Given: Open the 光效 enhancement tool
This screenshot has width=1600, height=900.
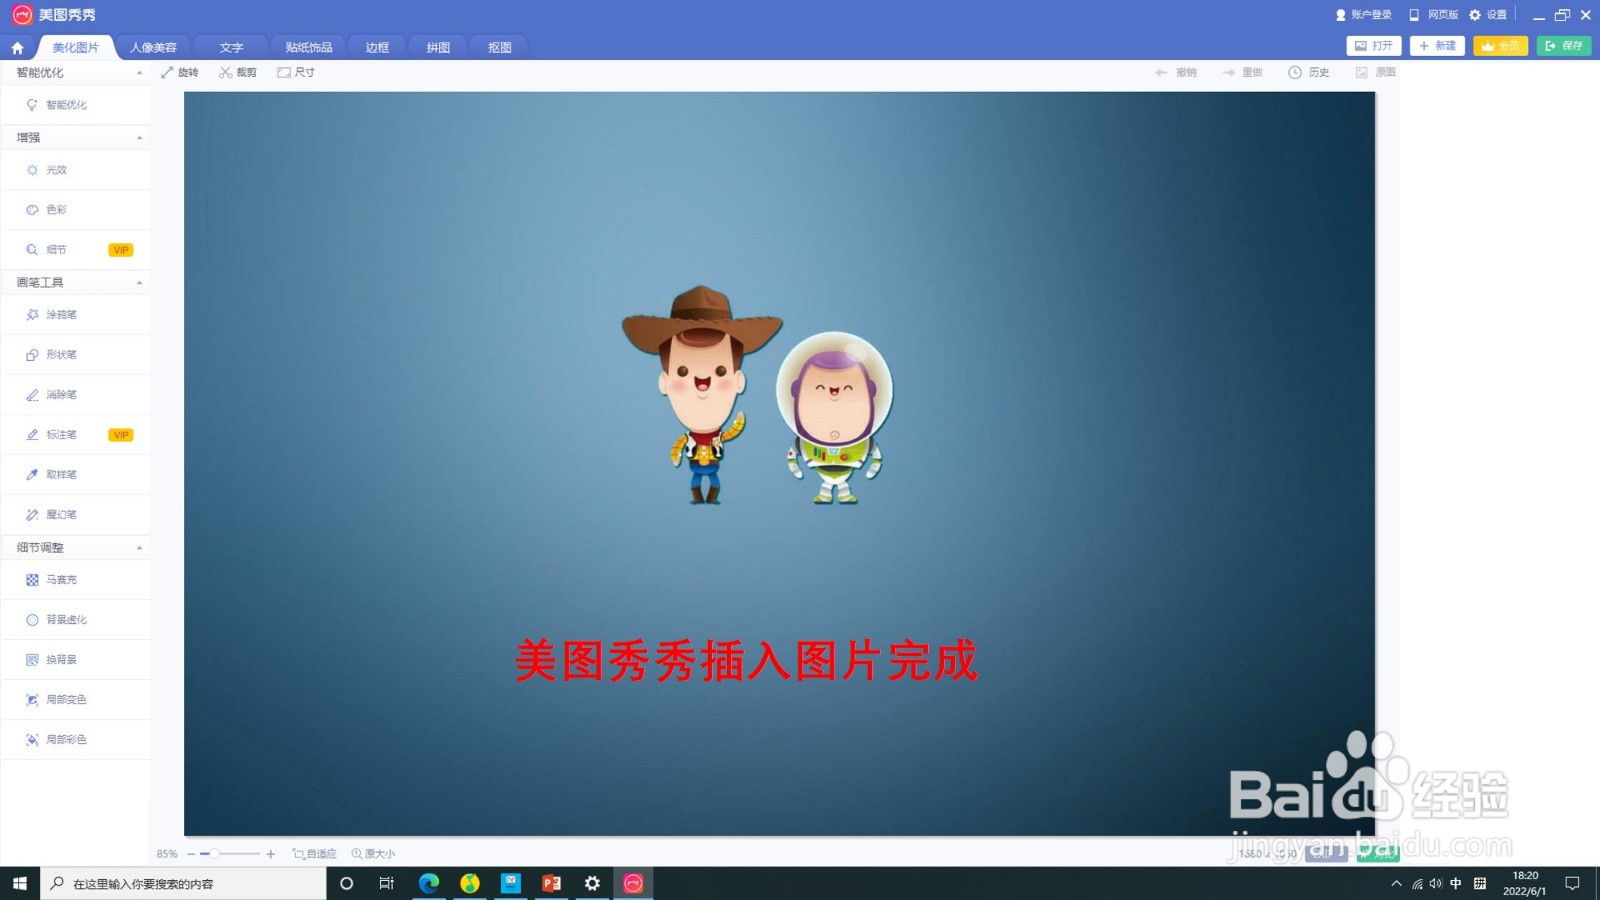Looking at the screenshot, I should click(76, 170).
